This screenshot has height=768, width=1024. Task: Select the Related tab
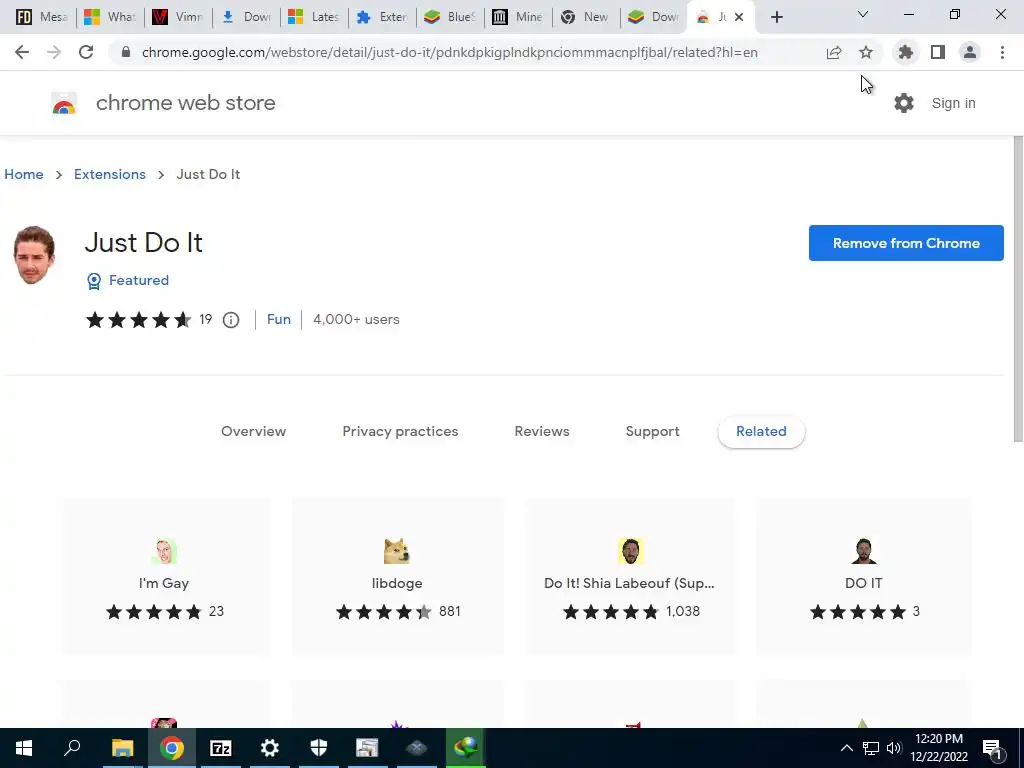click(761, 432)
